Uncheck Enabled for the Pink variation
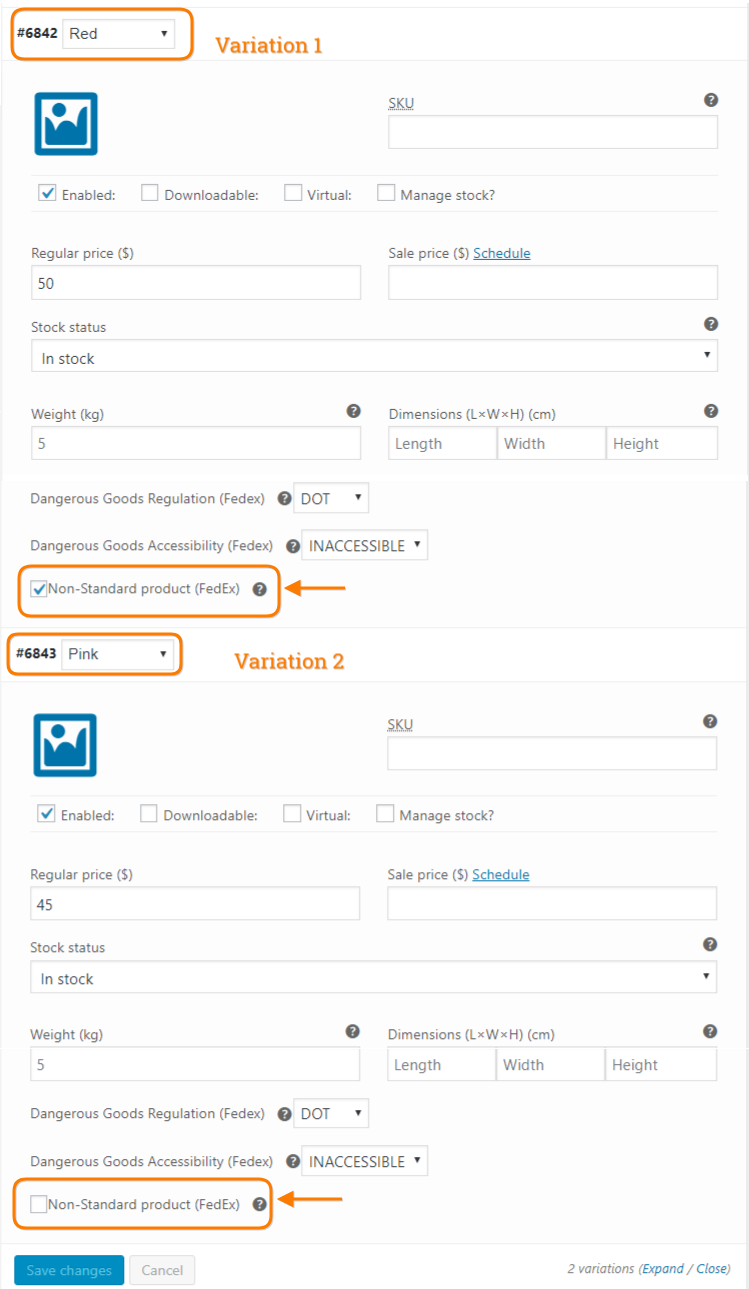The width and height of the screenshot is (749, 1289). point(46,814)
